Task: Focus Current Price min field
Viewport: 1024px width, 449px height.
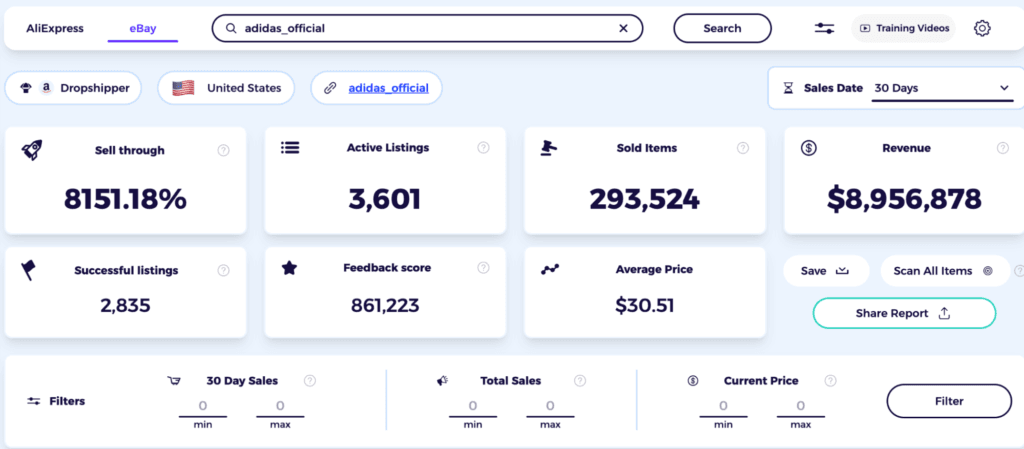Action: point(724,407)
